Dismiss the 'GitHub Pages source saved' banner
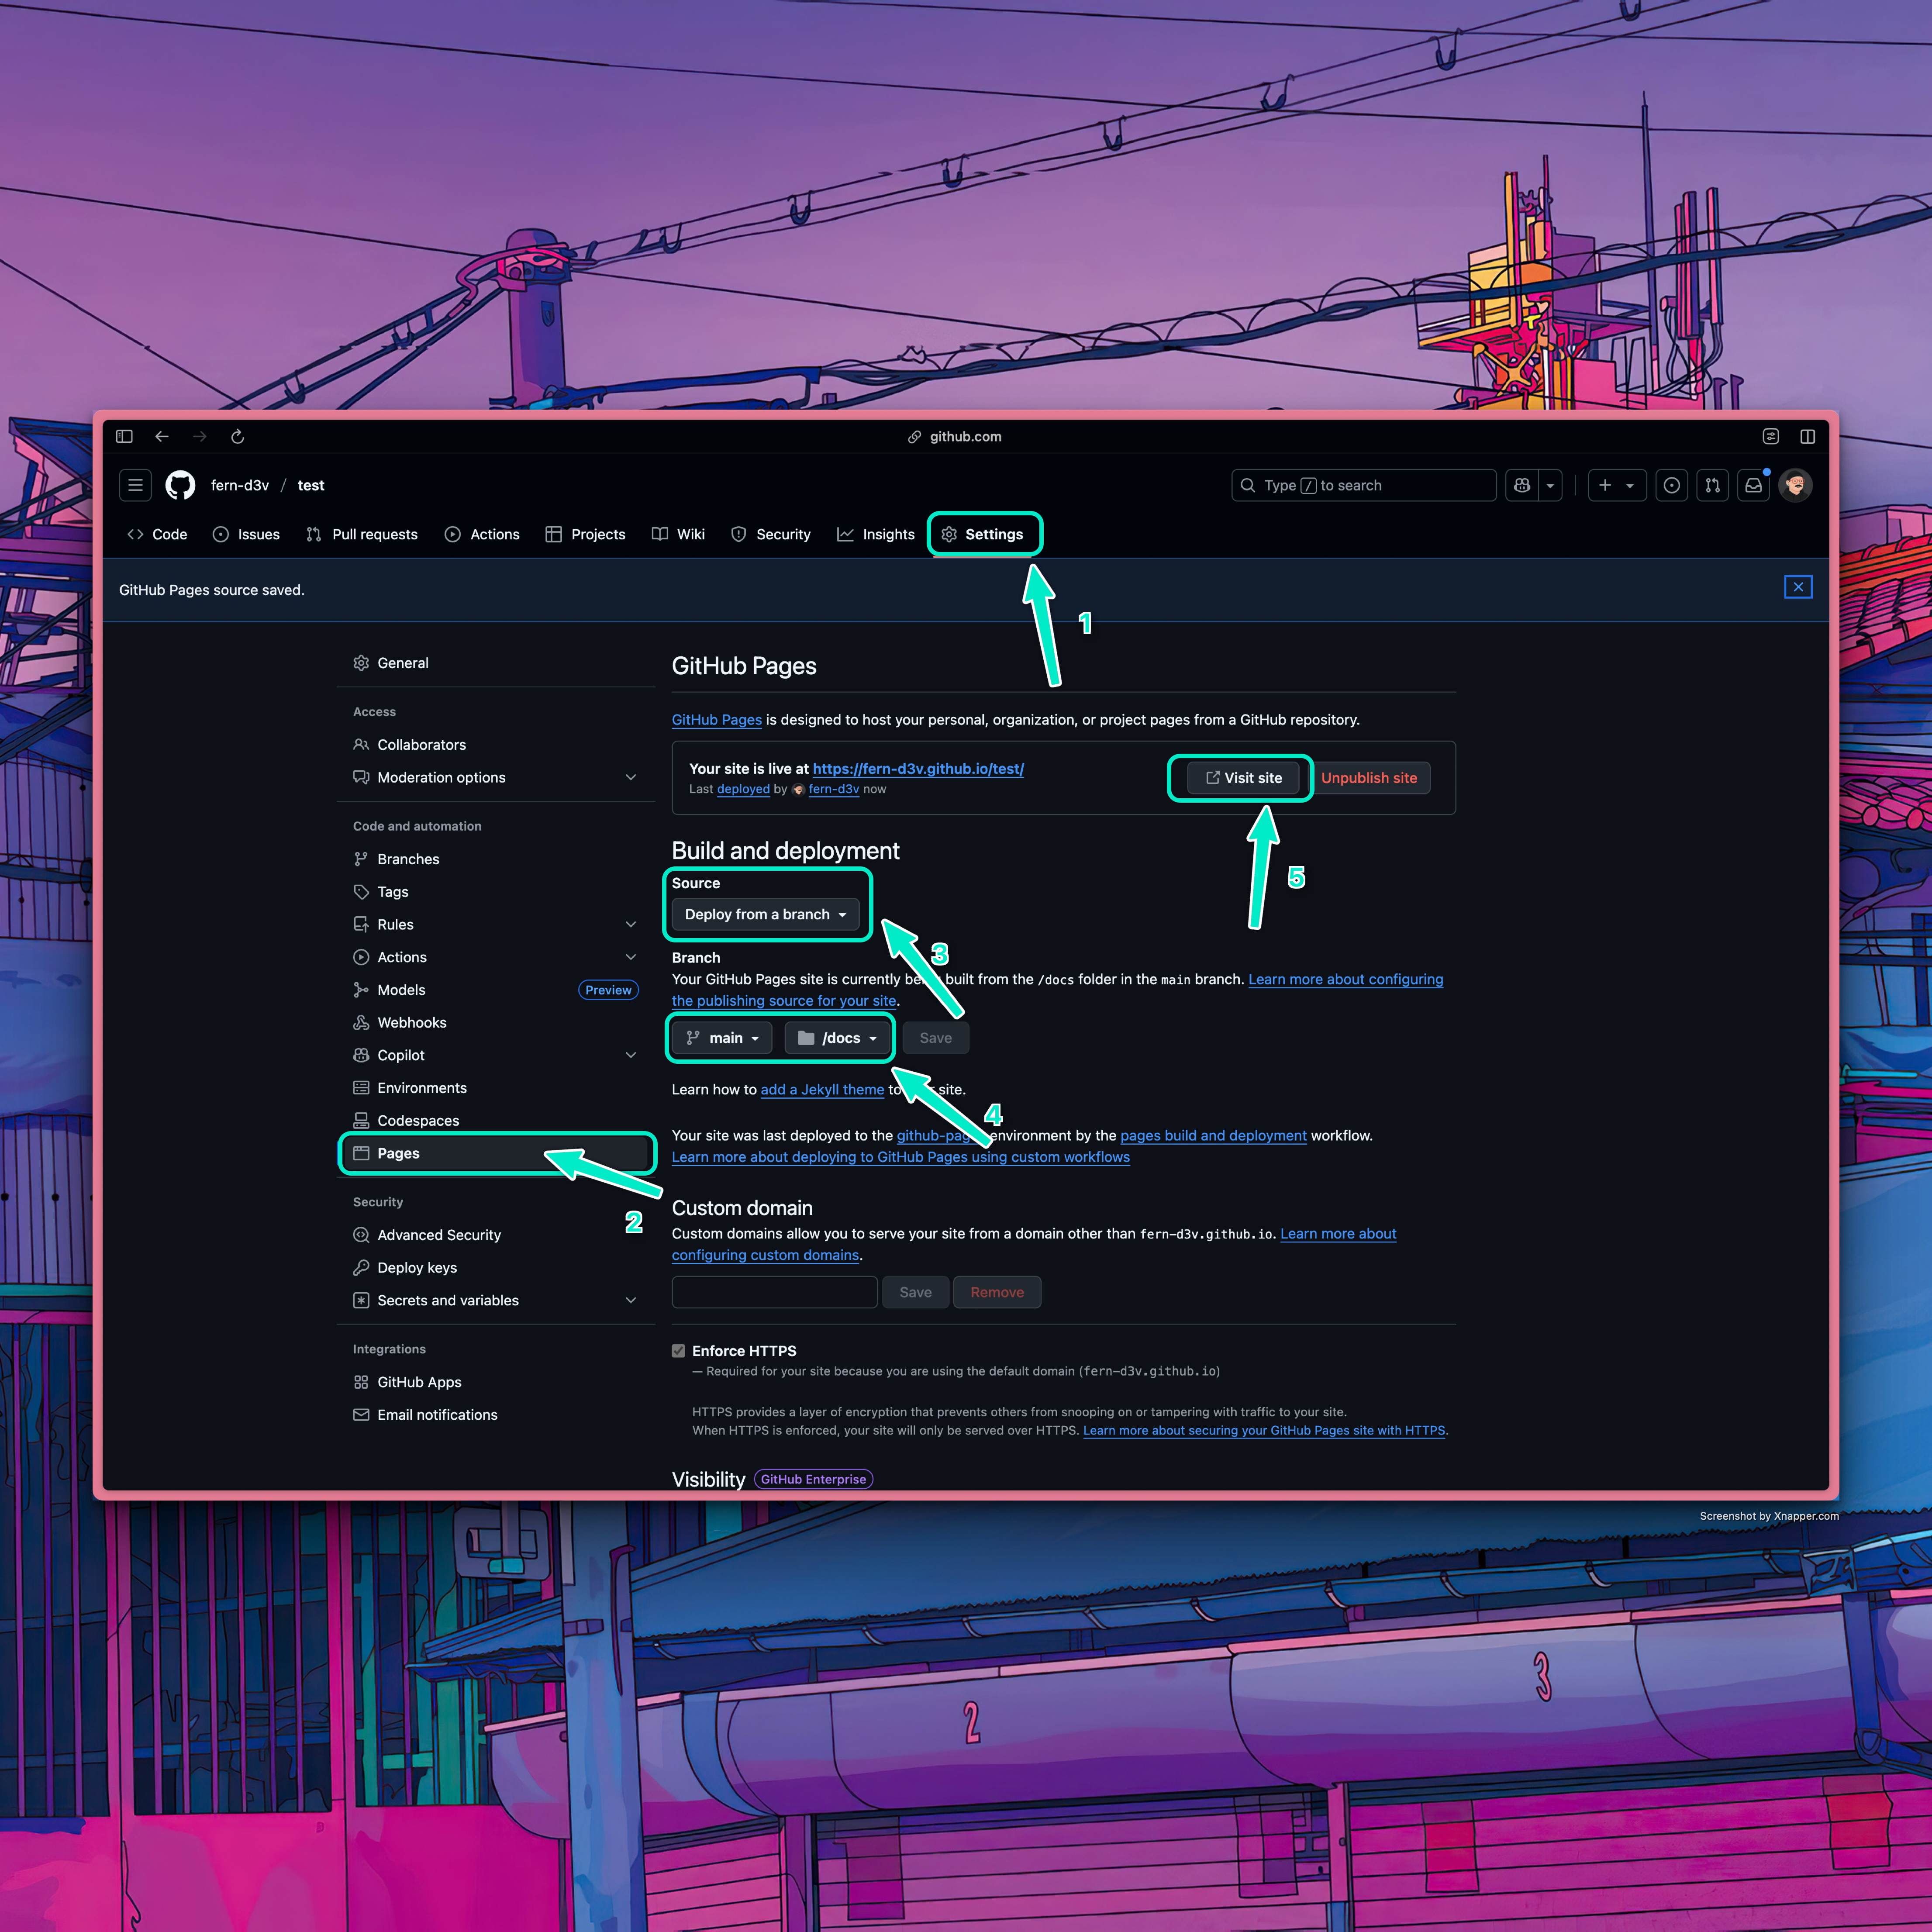This screenshot has width=1932, height=1932. point(1798,587)
